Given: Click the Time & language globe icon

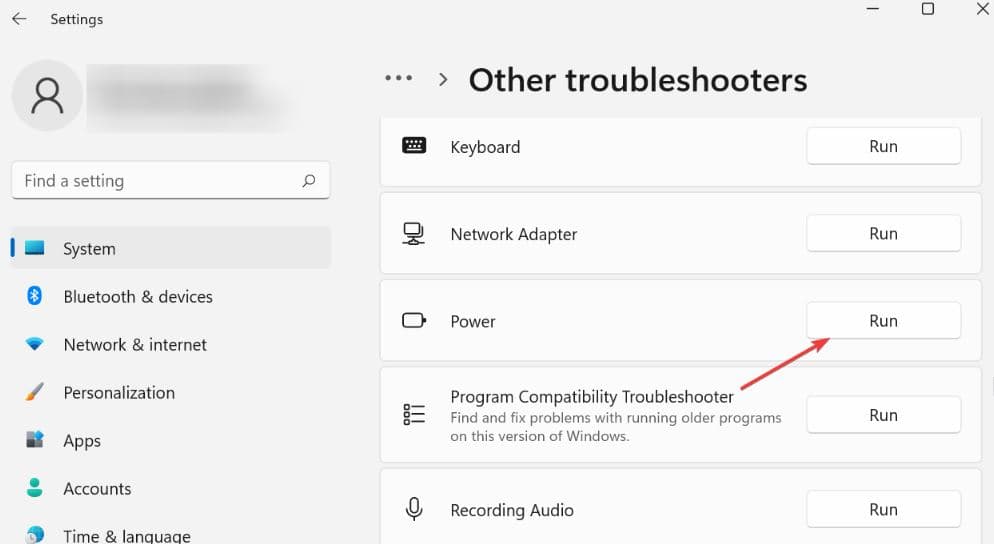Looking at the screenshot, I should coord(34,534).
